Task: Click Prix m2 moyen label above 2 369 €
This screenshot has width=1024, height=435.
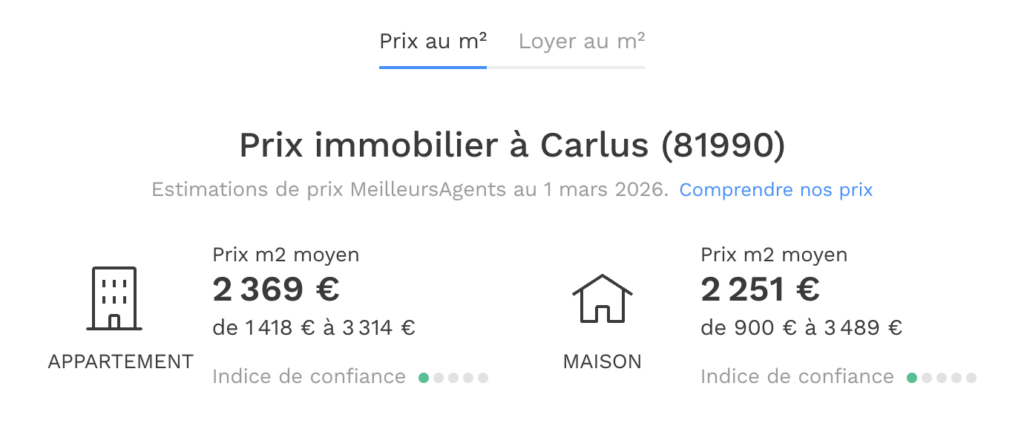Action: coord(286,255)
